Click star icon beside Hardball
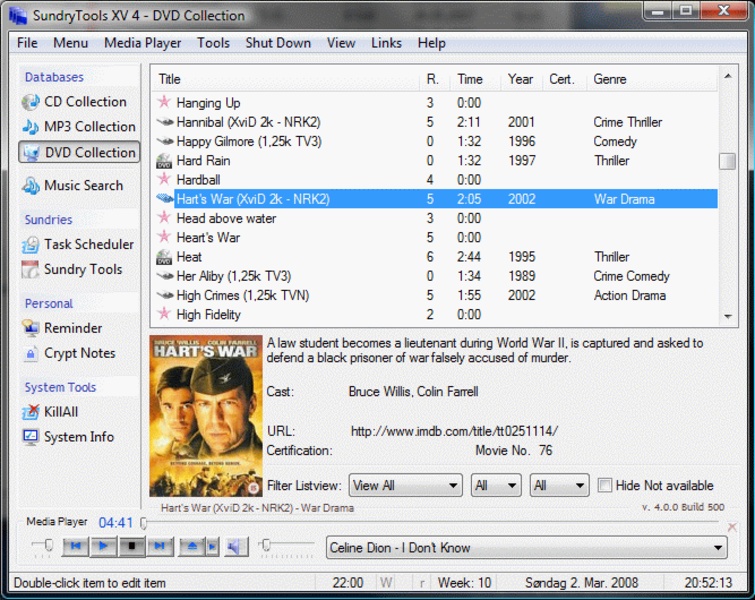Image resolution: width=755 pixels, height=600 pixels. pyautogui.click(x=164, y=179)
